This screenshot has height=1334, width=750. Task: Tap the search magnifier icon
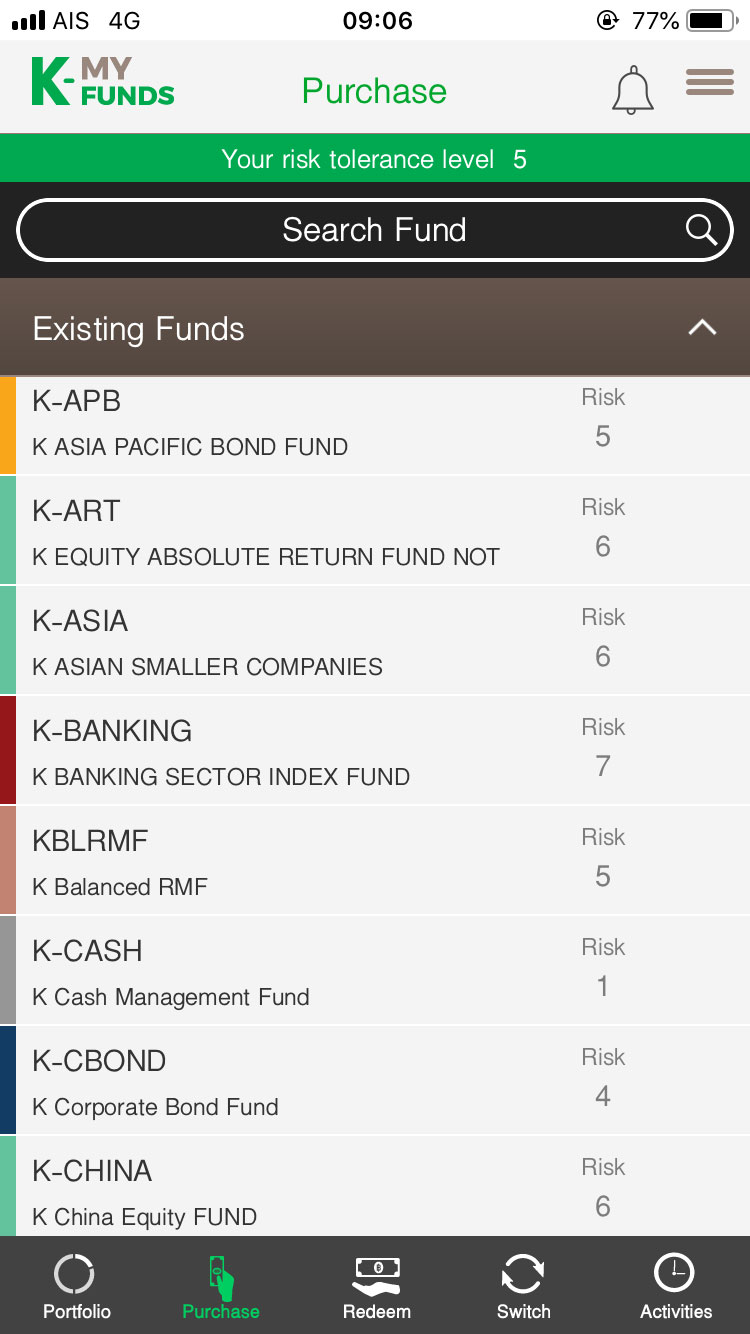tap(702, 230)
